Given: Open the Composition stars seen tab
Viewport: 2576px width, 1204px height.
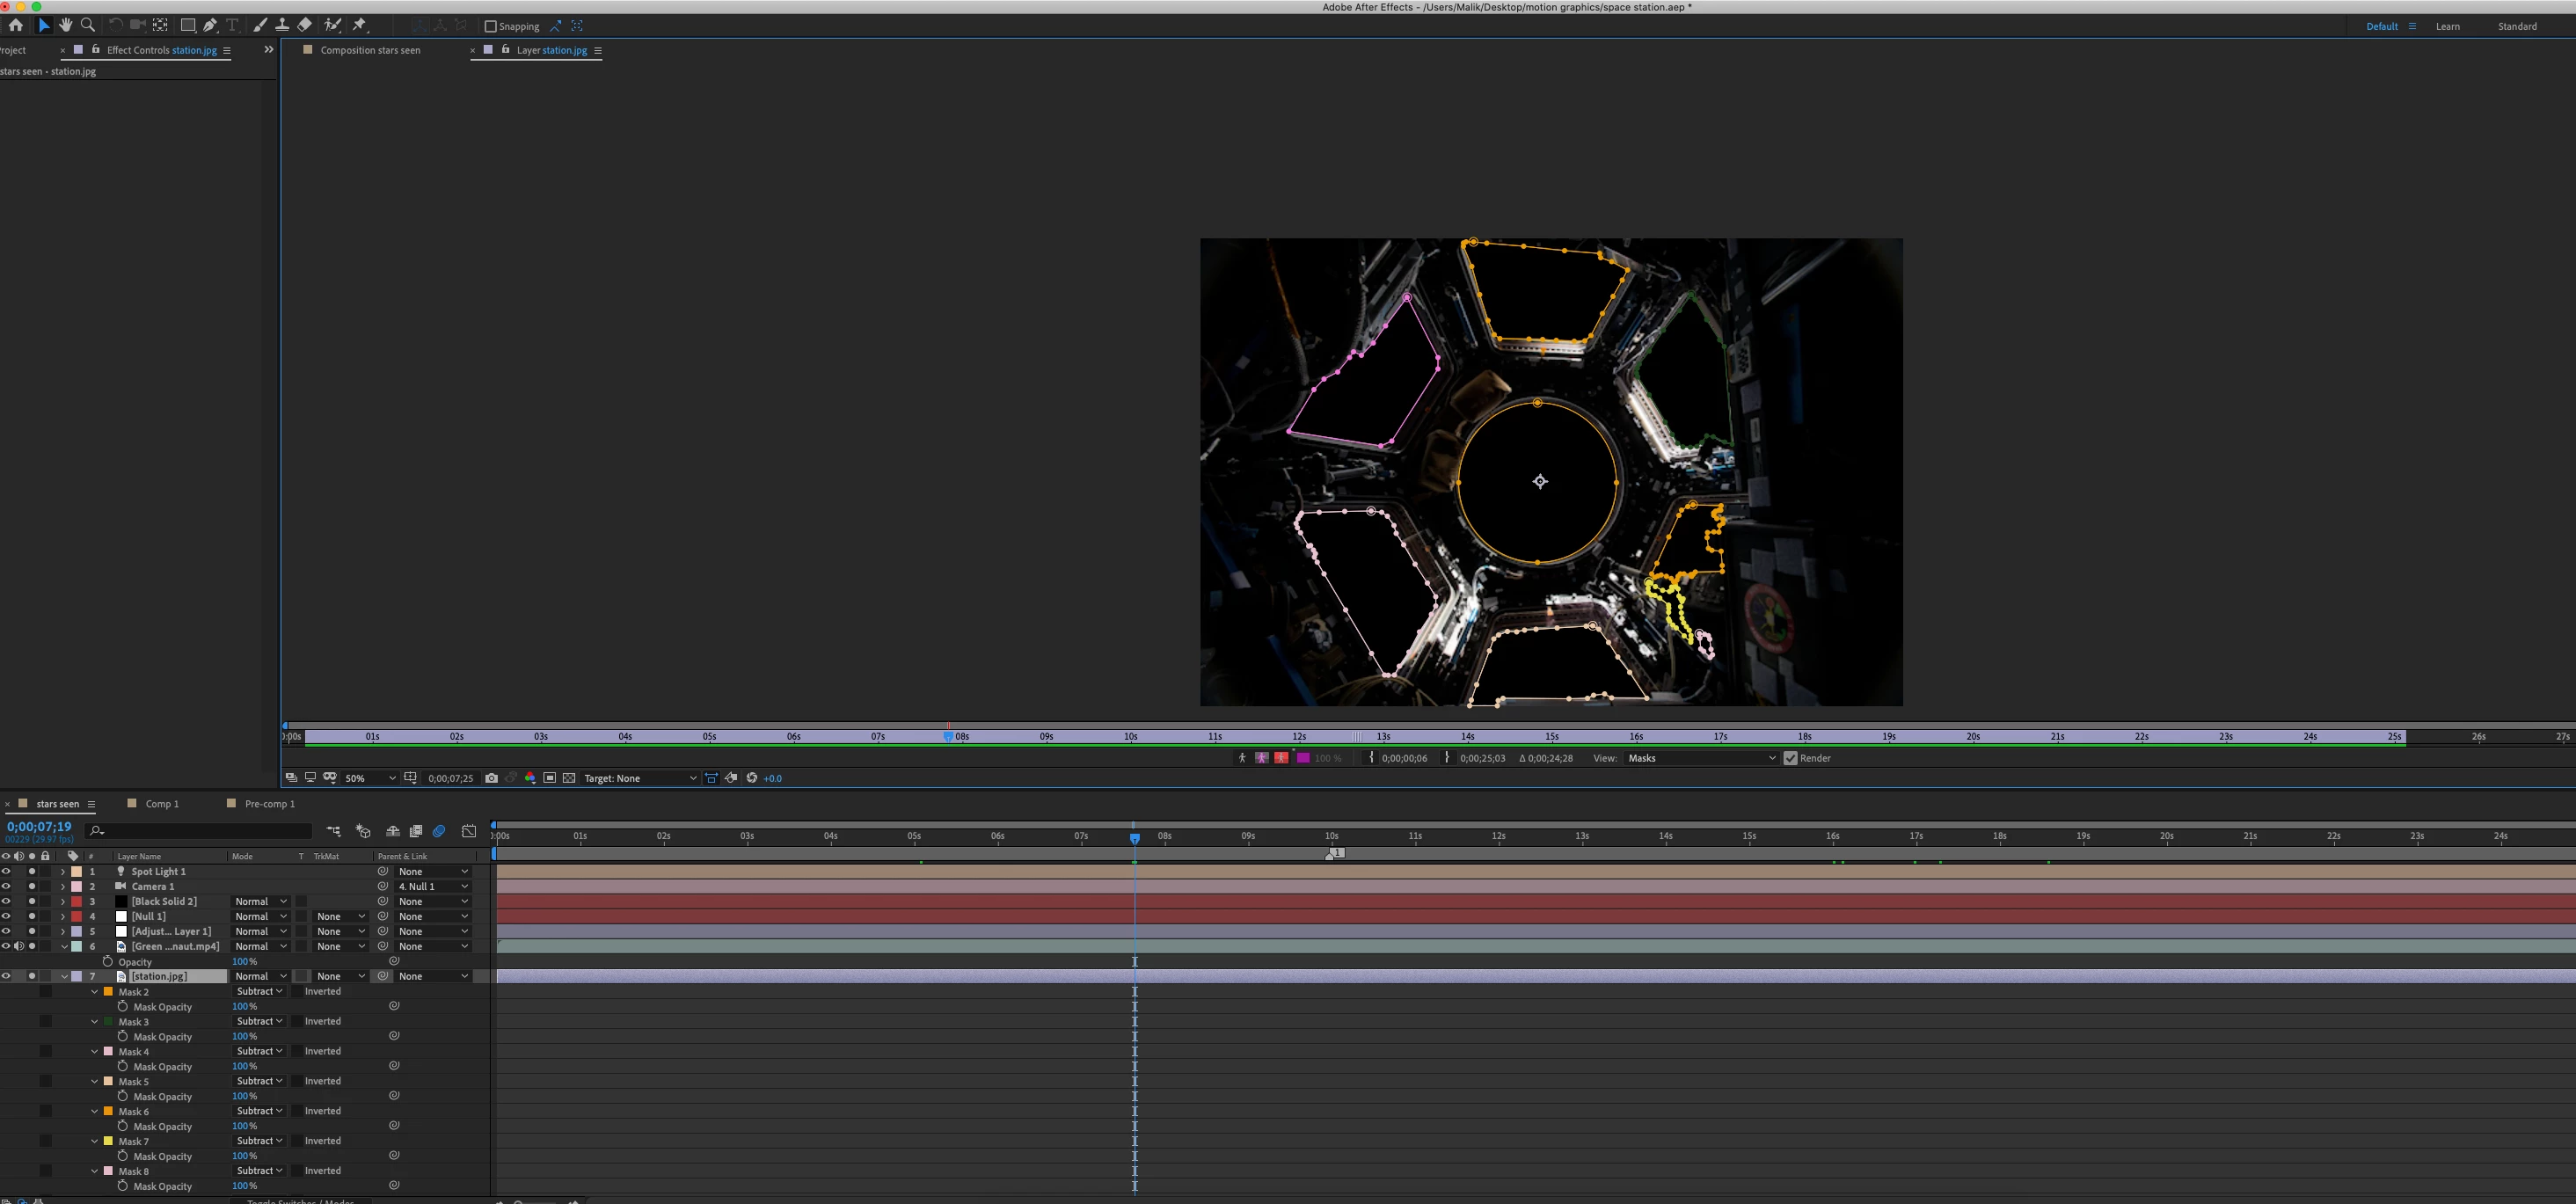Looking at the screenshot, I should [x=370, y=50].
